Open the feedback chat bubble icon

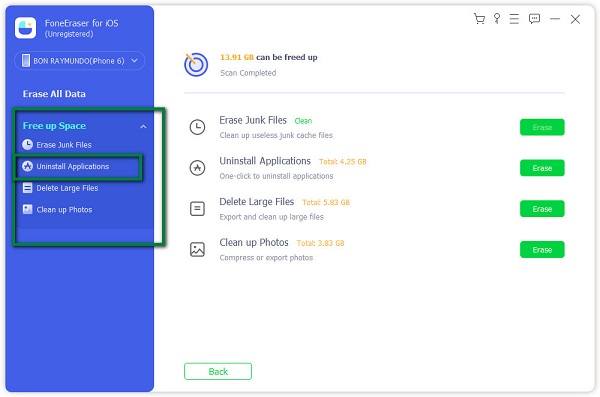tap(534, 19)
